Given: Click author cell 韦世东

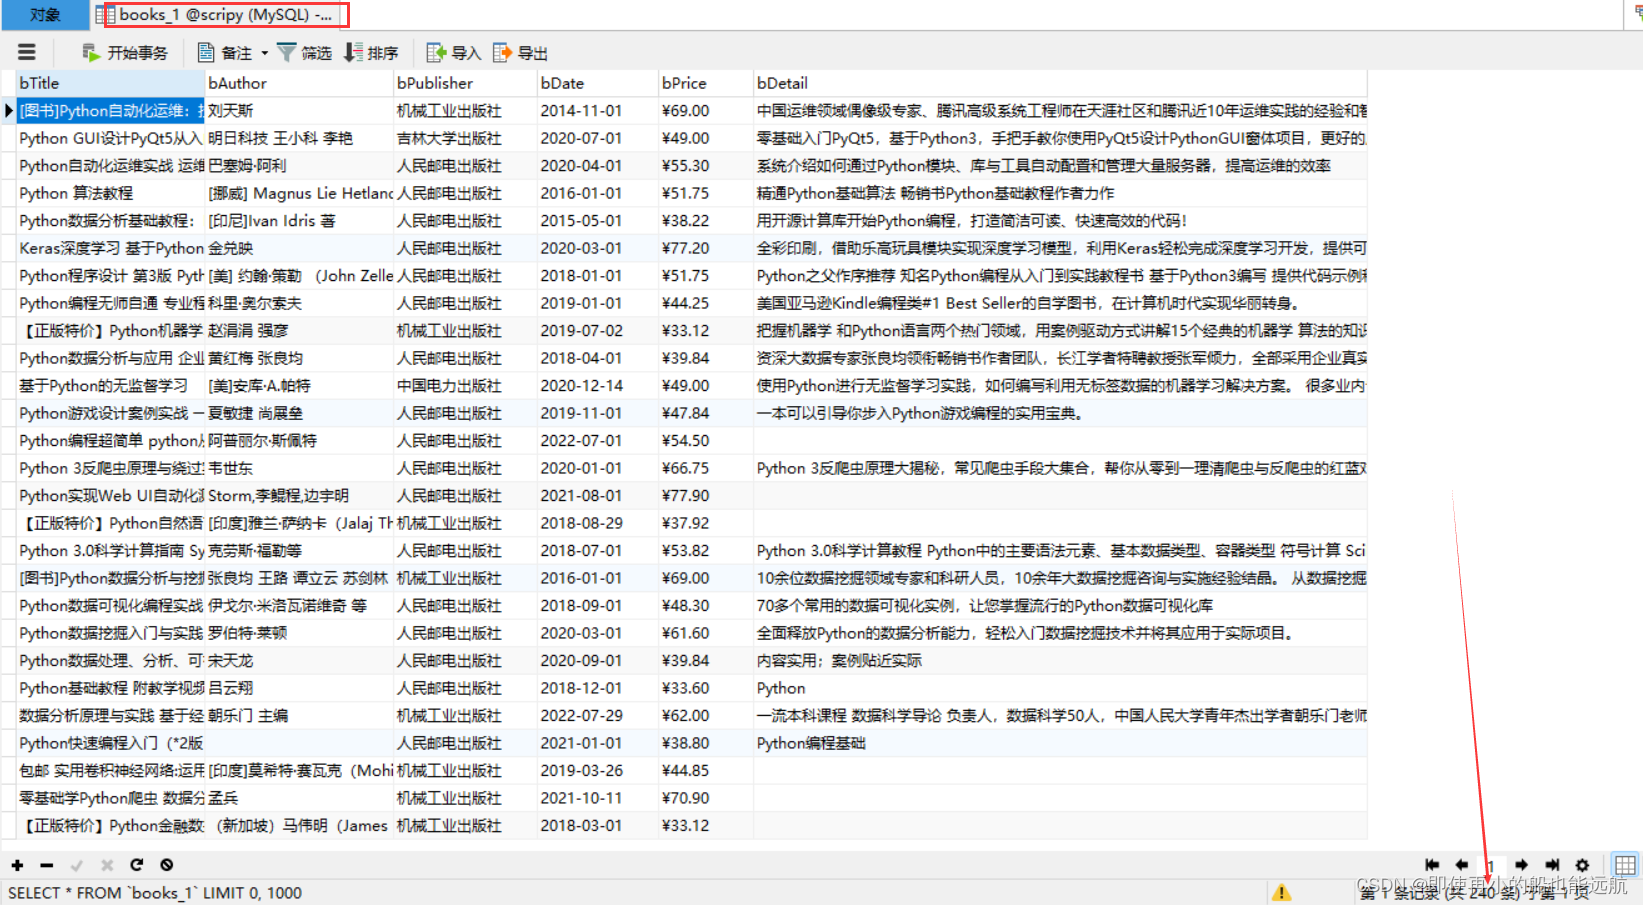Looking at the screenshot, I should pyautogui.click(x=299, y=468).
